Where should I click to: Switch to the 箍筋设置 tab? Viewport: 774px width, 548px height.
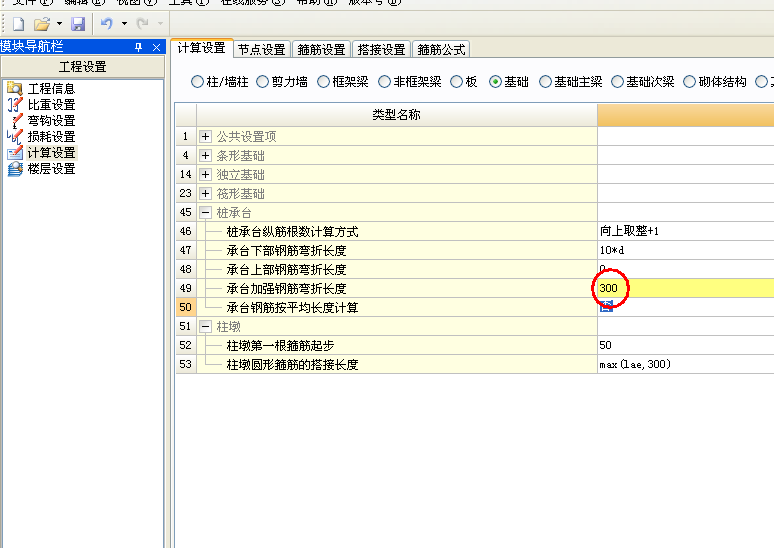[321, 49]
